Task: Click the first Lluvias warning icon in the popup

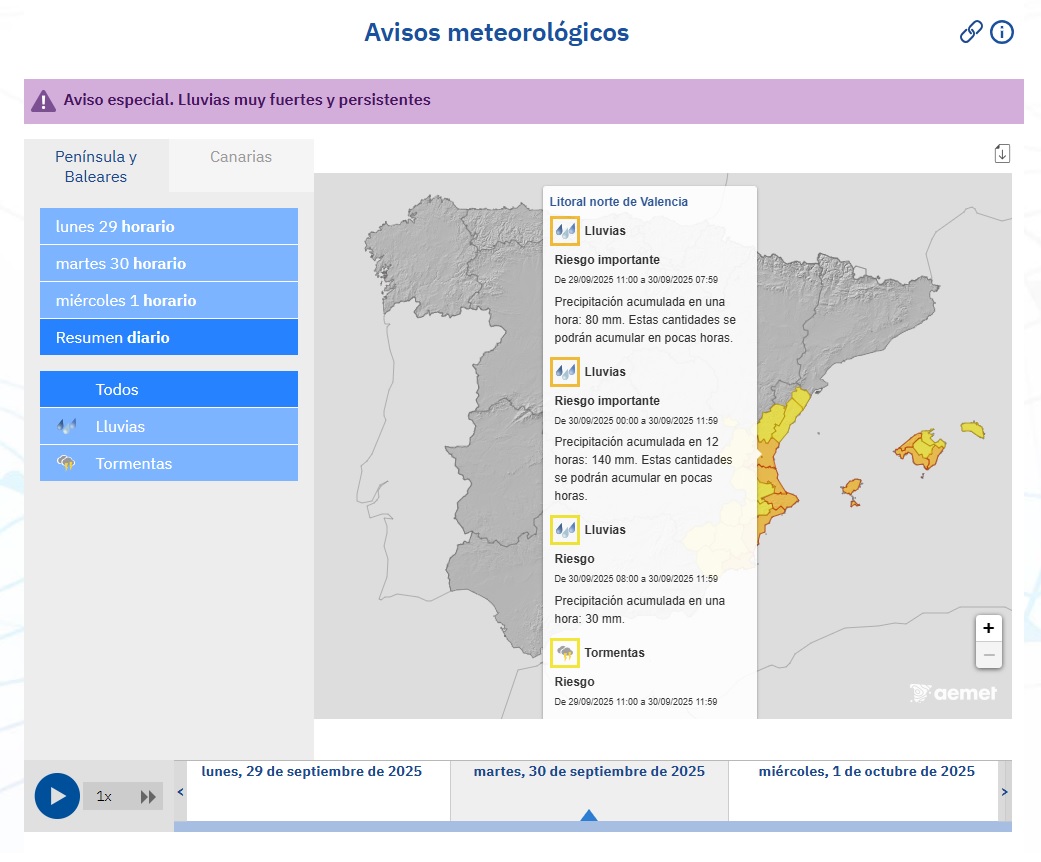Action: tap(565, 231)
